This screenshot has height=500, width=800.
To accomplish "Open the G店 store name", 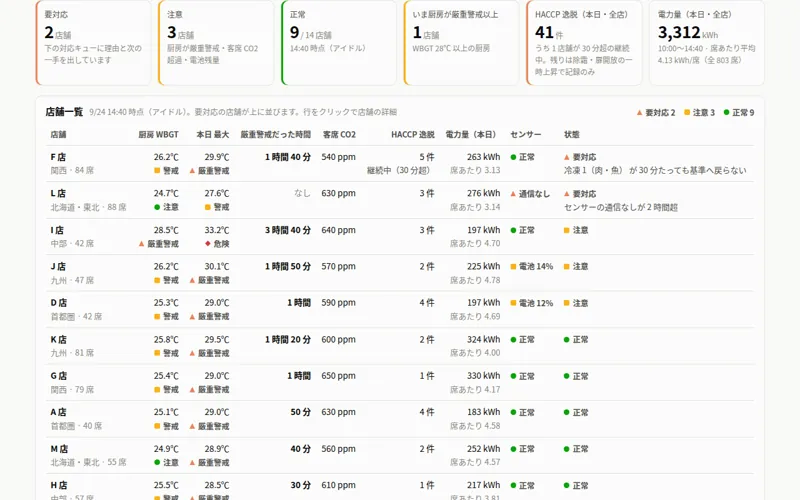I will pos(59,376).
